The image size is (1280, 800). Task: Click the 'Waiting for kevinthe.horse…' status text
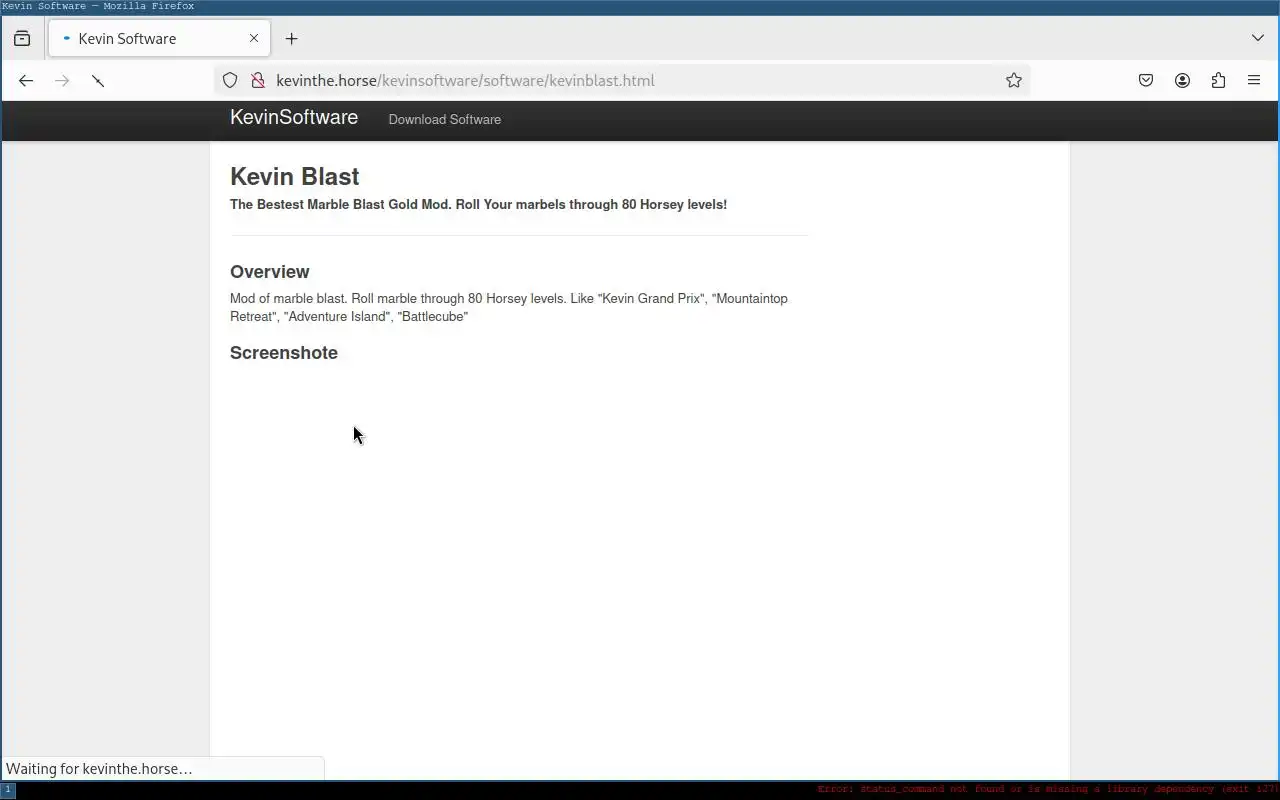[x=99, y=768]
